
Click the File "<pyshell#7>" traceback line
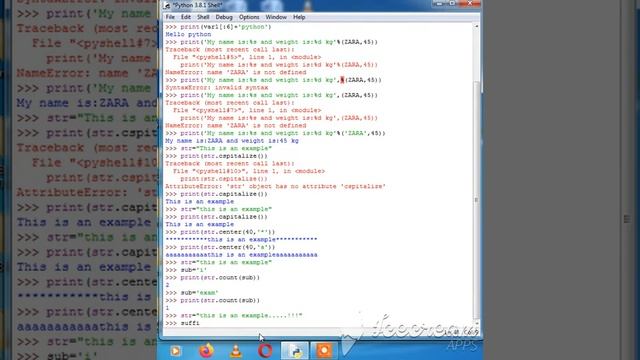point(247,111)
